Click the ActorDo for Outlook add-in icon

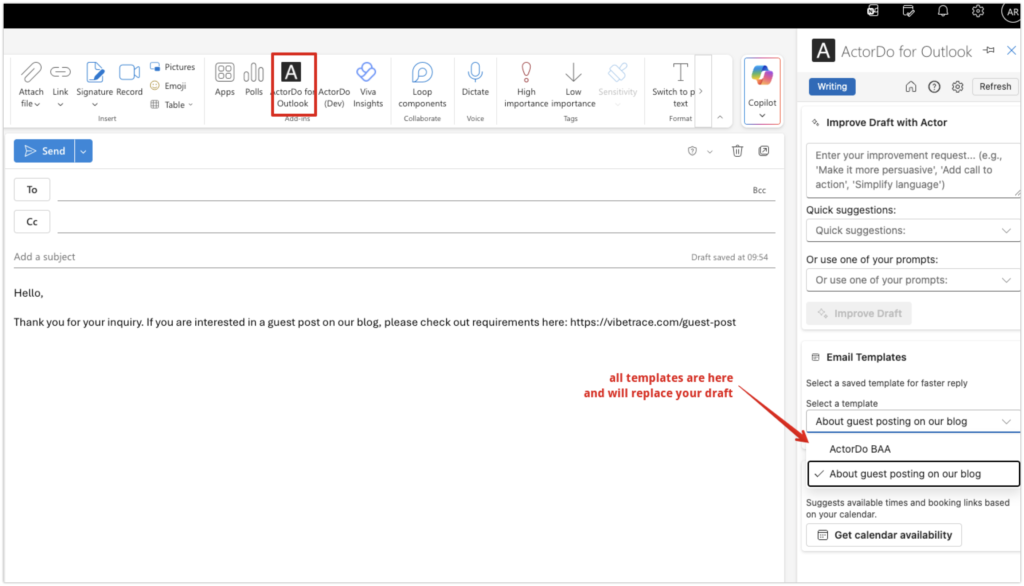tap(292, 82)
